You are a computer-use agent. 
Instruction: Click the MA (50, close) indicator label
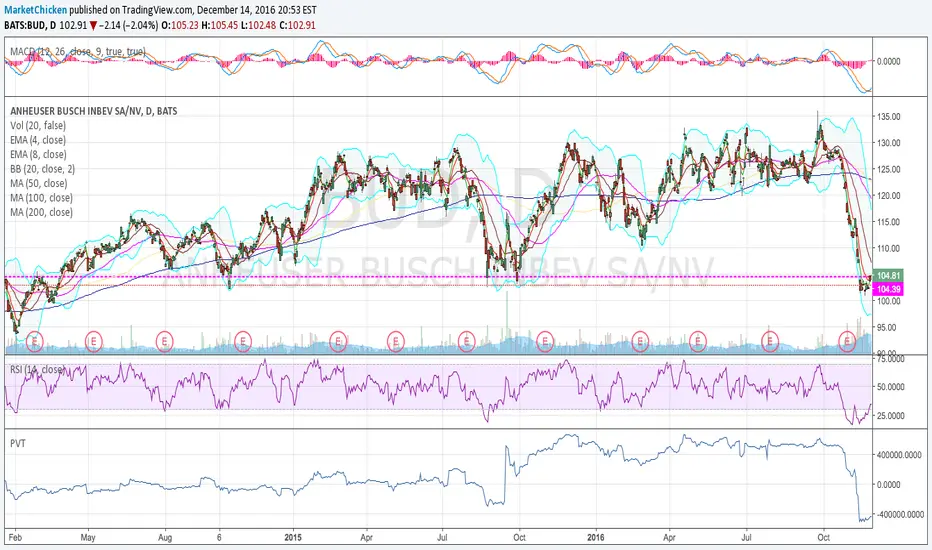[39, 183]
